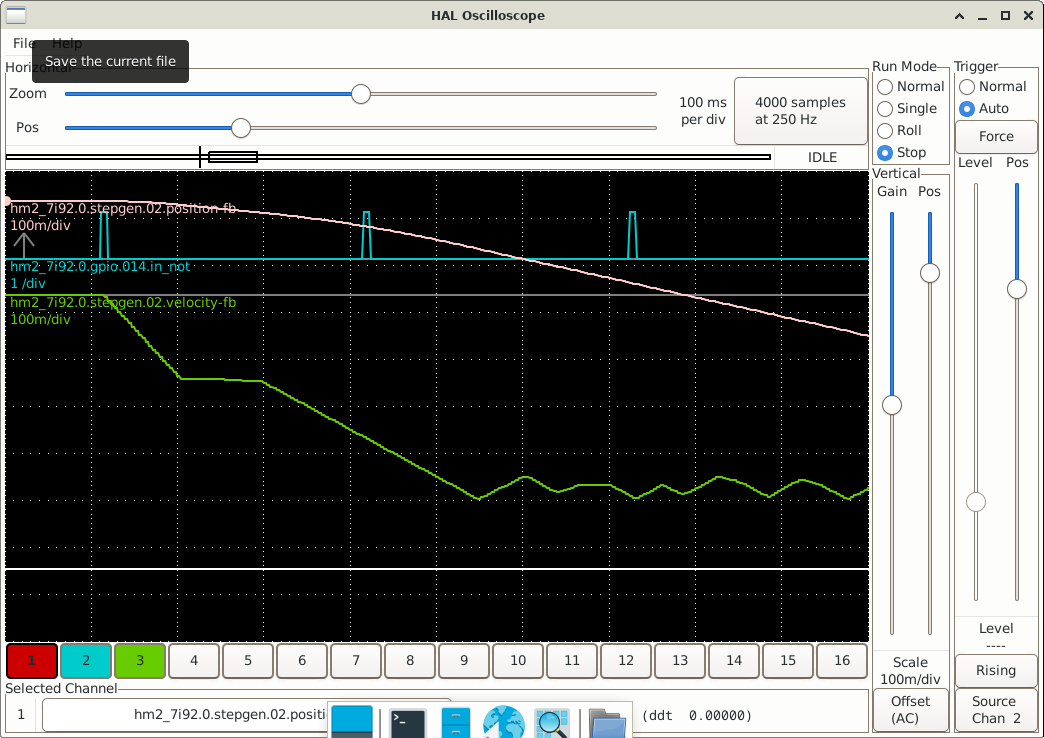Viewport: 1044px width, 738px height.
Task: Click the gpio.014.in_not trace label
Action: point(100,266)
